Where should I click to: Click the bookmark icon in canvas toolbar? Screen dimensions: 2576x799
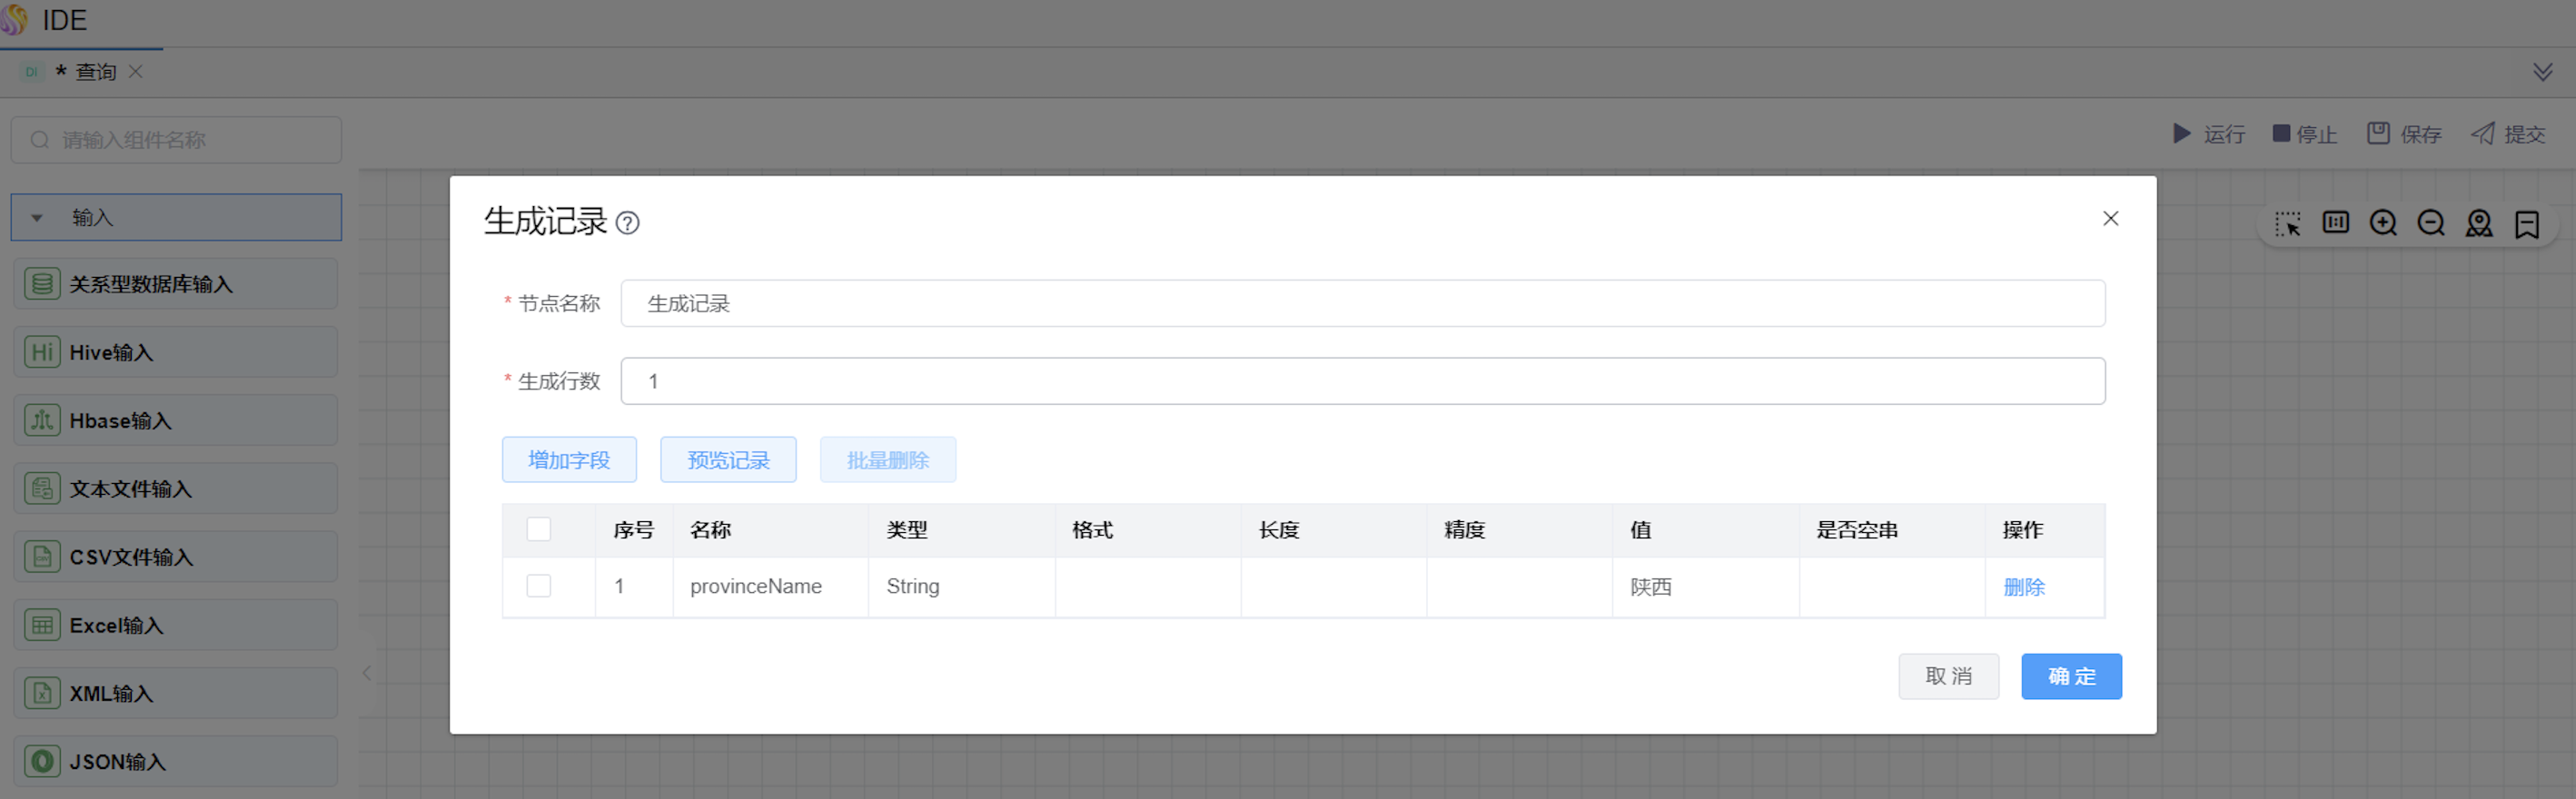click(x=2527, y=223)
